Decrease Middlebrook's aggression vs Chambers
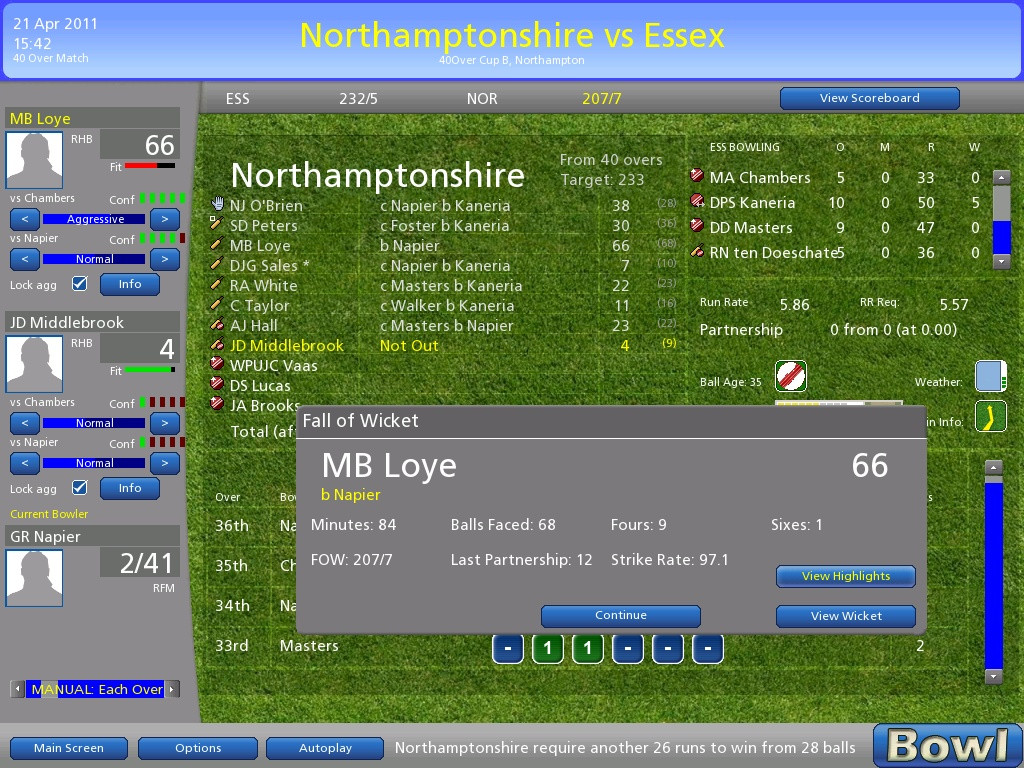 [x=25, y=423]
